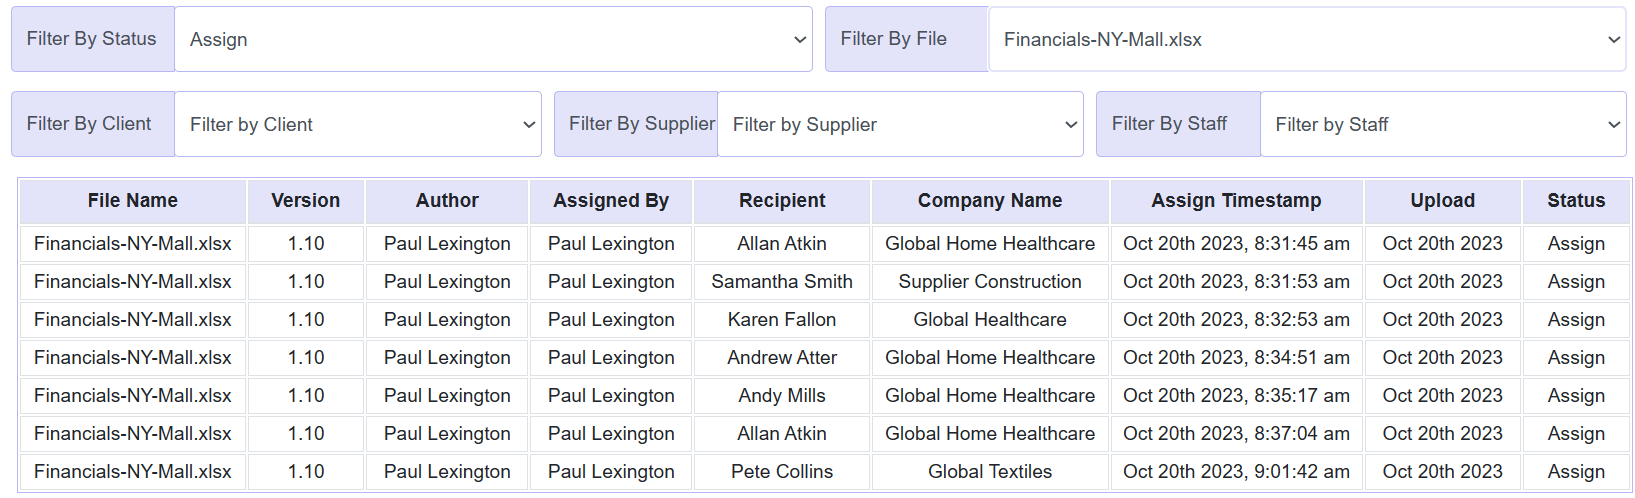Expand the Filter by Client dropdown
The height and width of the screenshot is (498, 1635).
(358, 125)
